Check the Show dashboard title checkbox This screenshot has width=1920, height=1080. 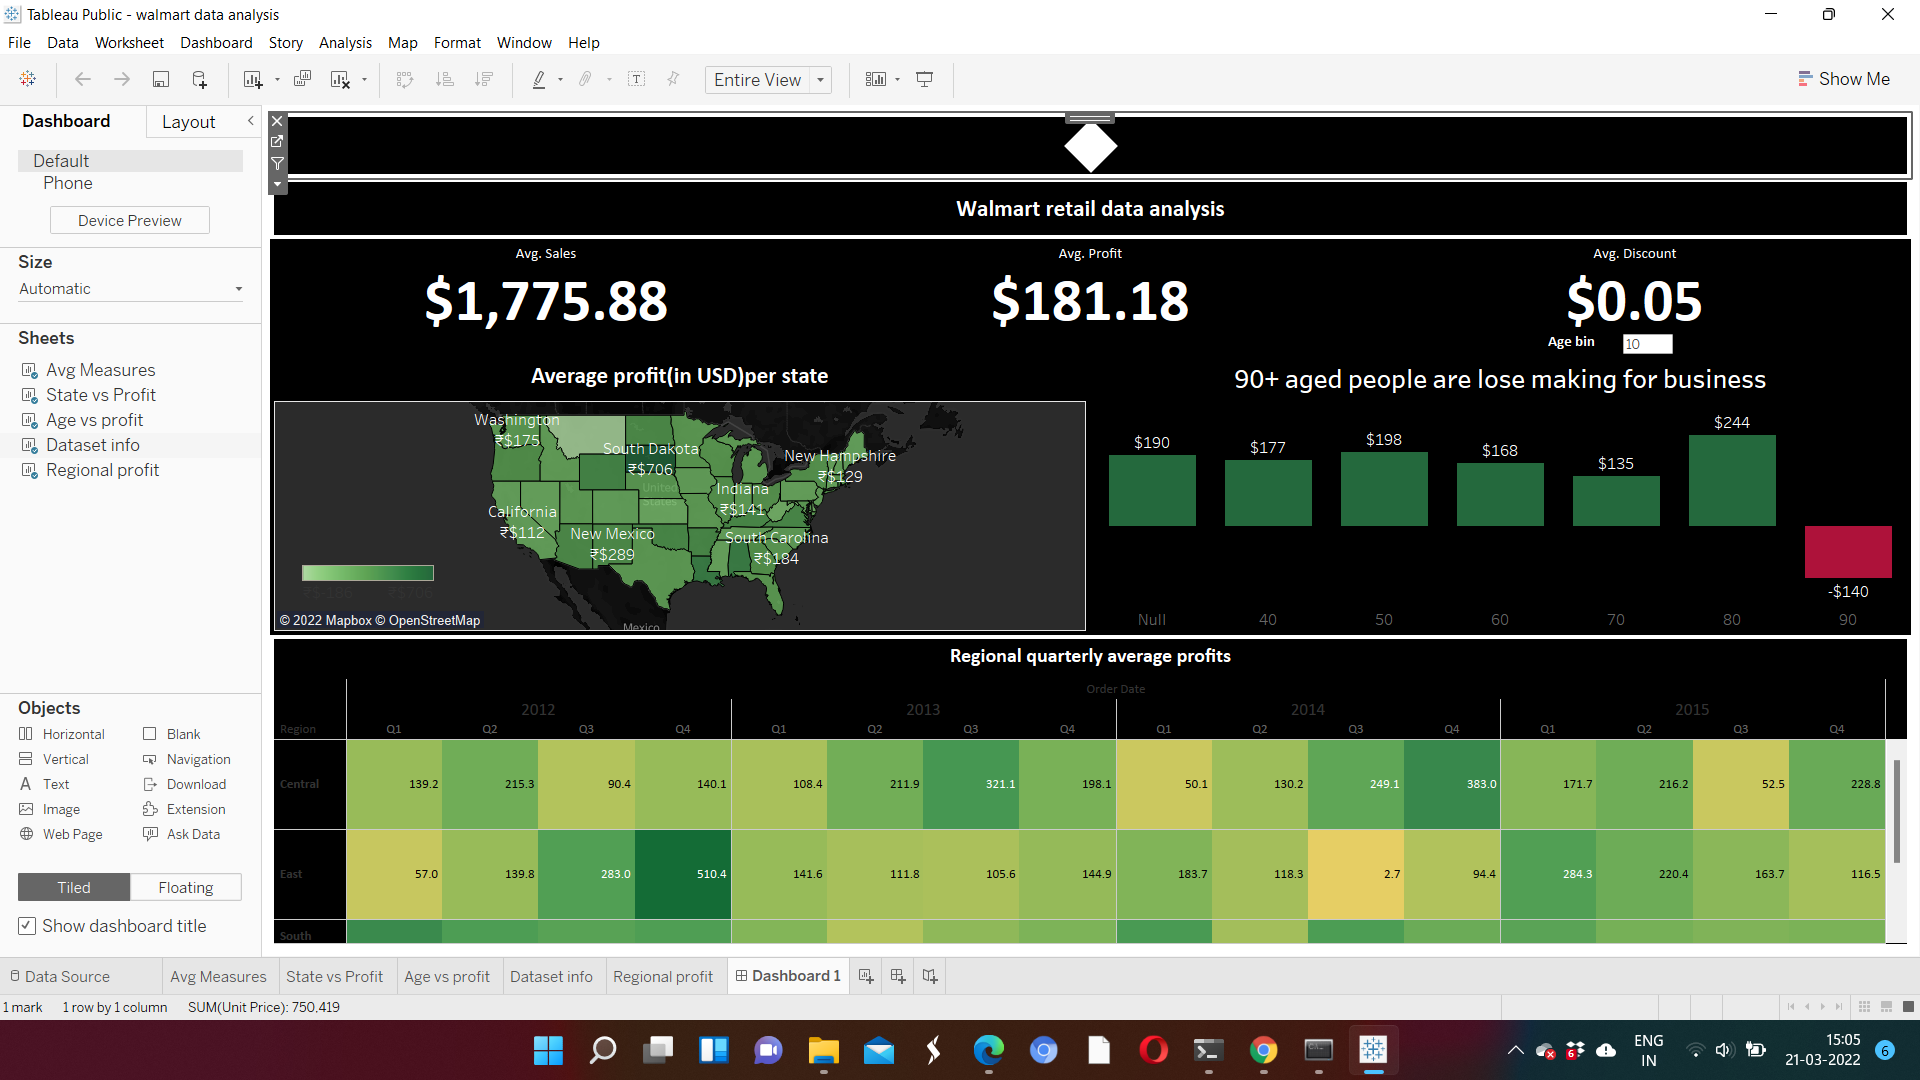(27, 925)
